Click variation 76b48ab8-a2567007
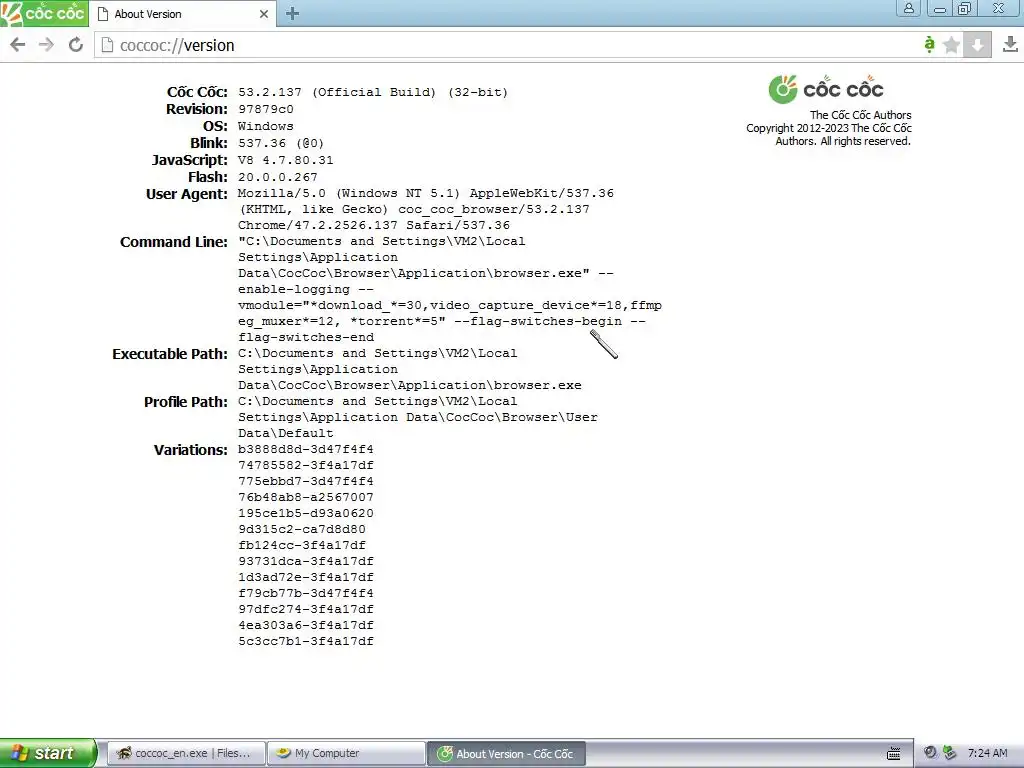 (x=306, y=497)
